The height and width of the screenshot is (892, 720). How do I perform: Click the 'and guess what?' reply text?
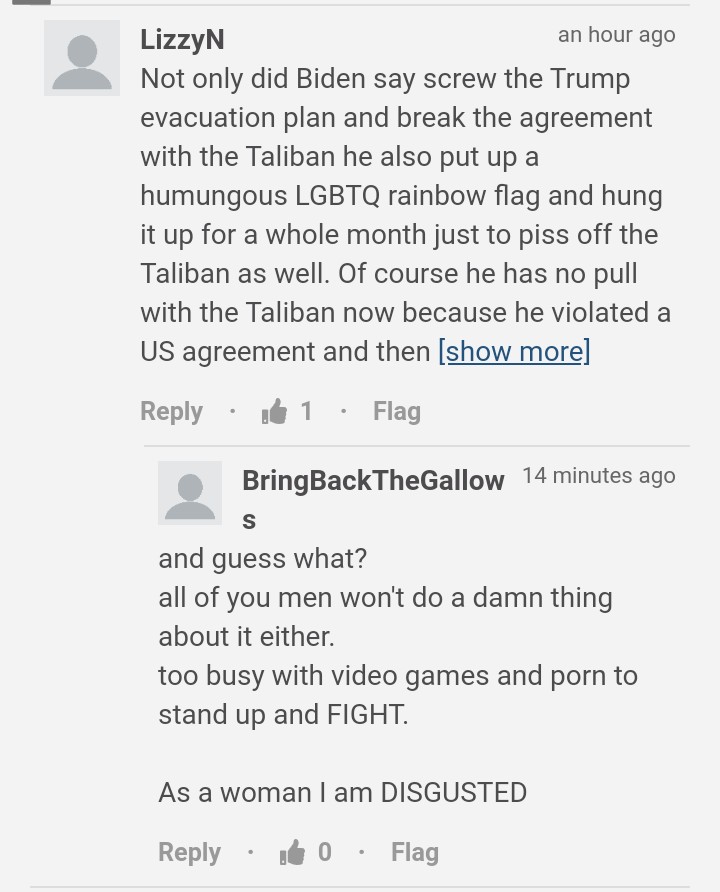pos(263,559)
